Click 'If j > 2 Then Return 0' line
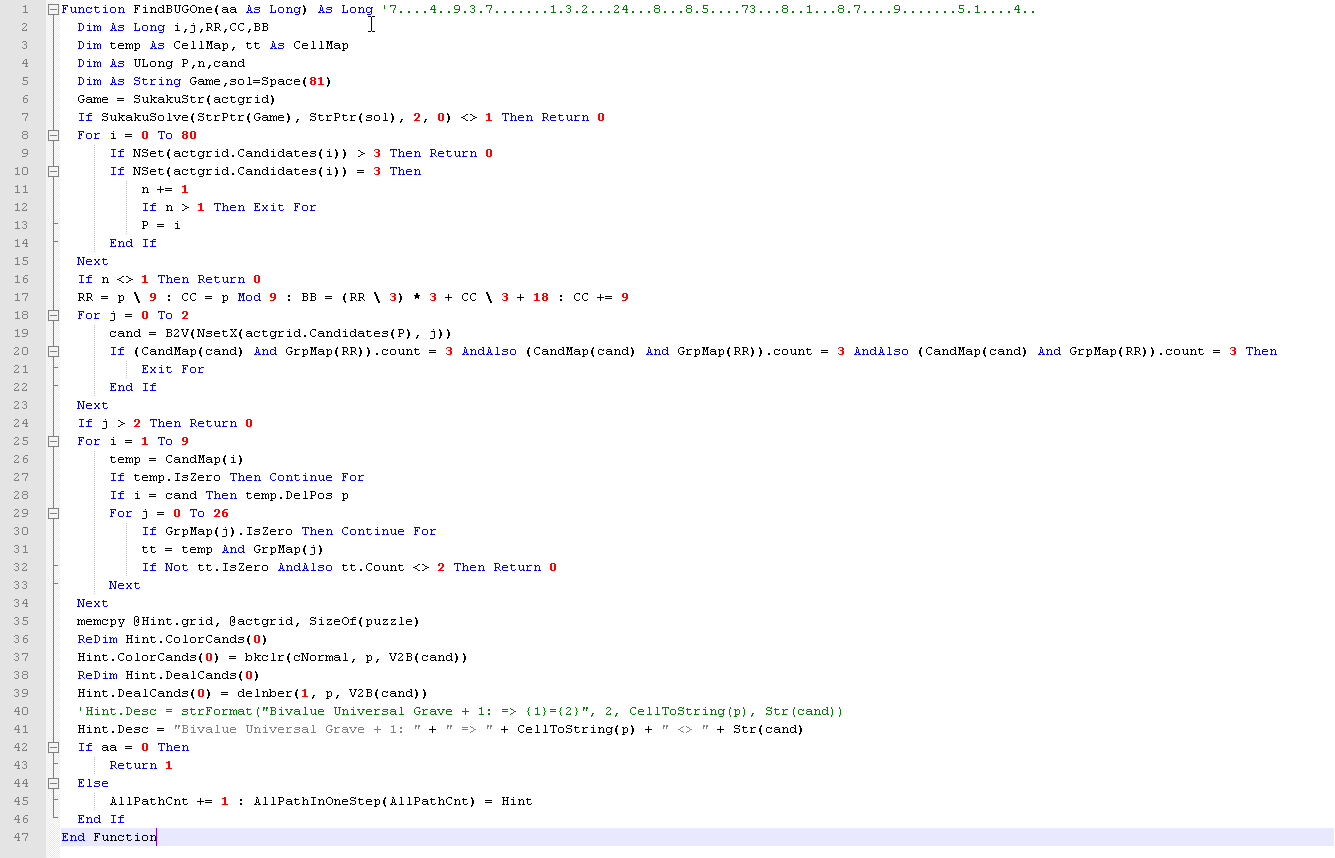Image resolution: width=1335 pixels, height=858 pixels. click(x=165, y=423)
